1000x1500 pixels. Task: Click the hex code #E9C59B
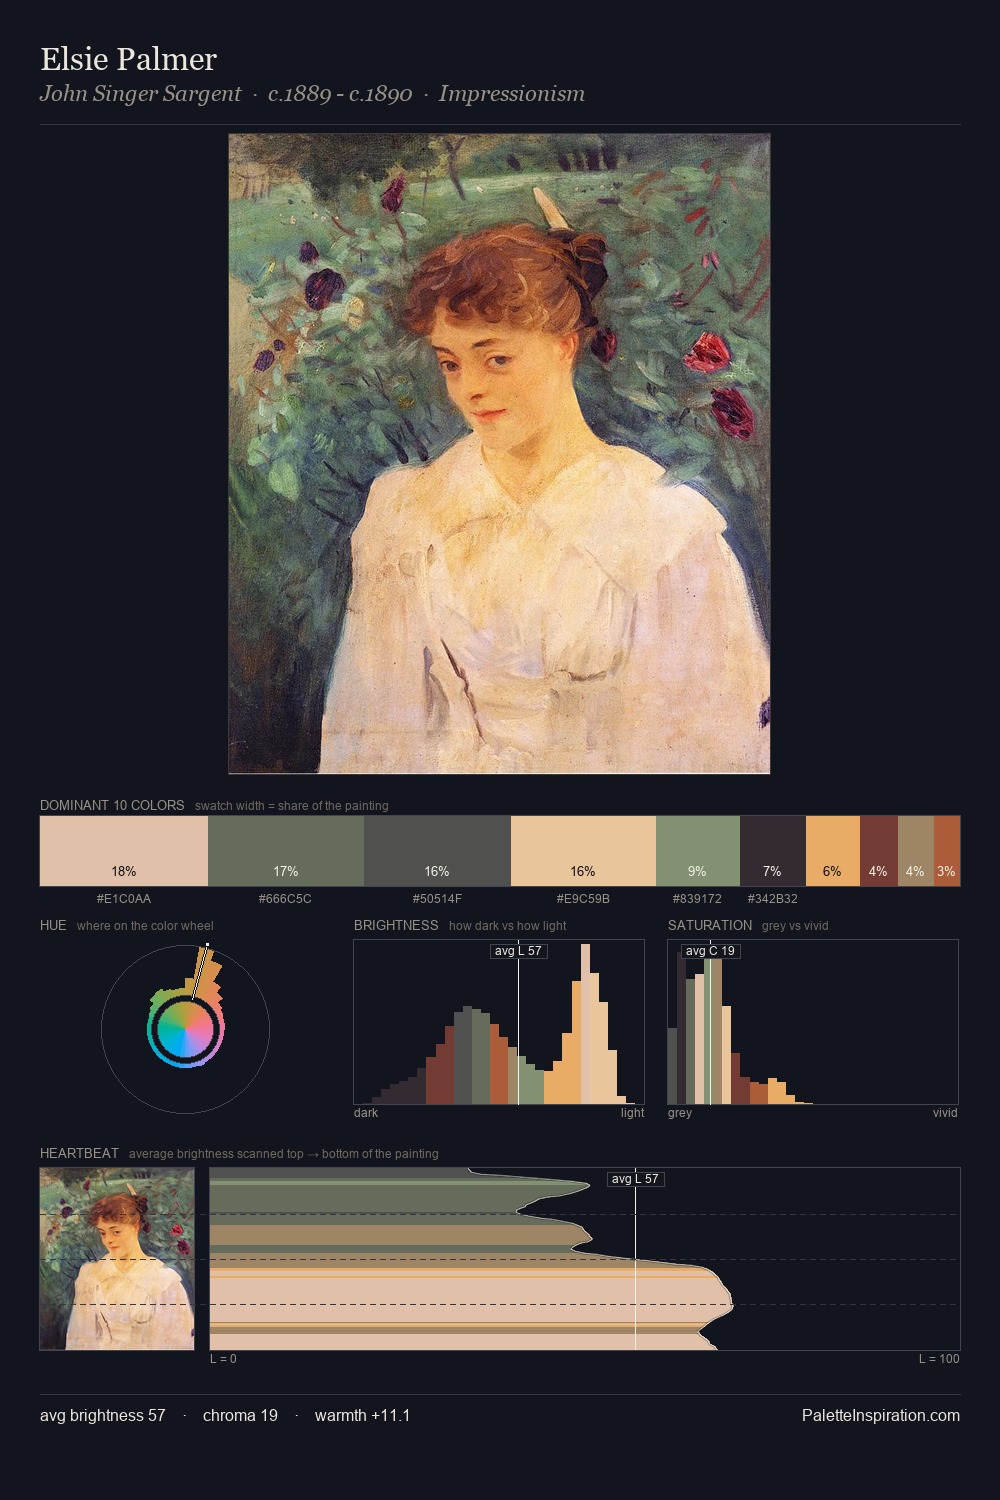(x=583, y=899)
